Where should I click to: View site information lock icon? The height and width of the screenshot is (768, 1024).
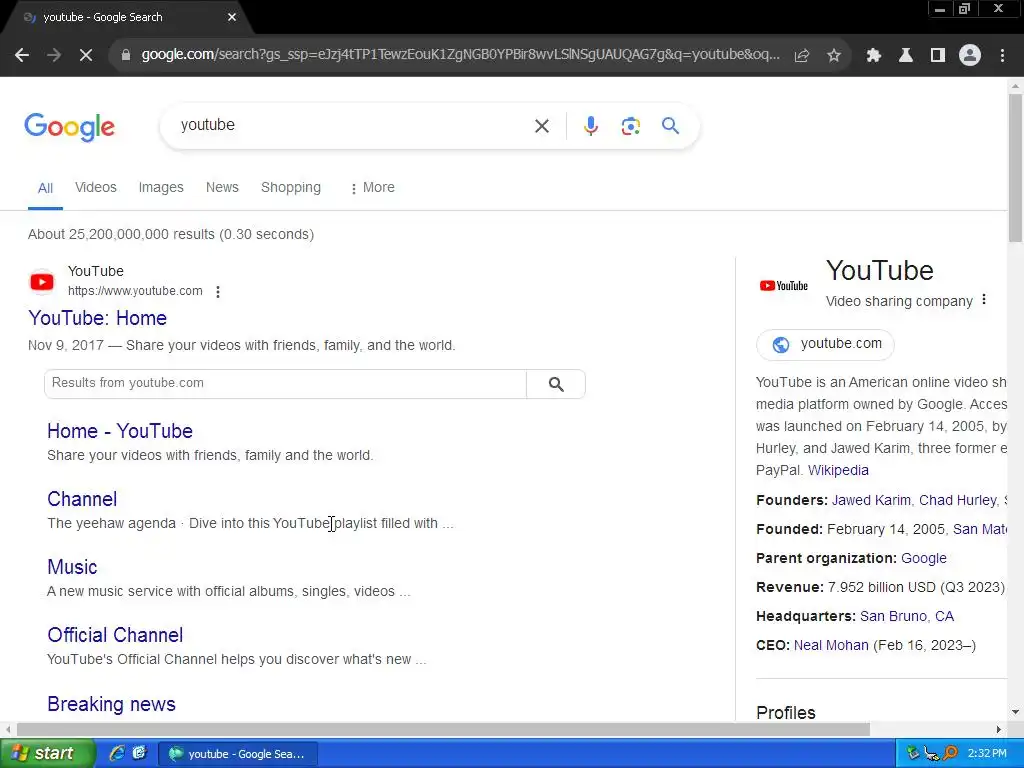point(126,56)
